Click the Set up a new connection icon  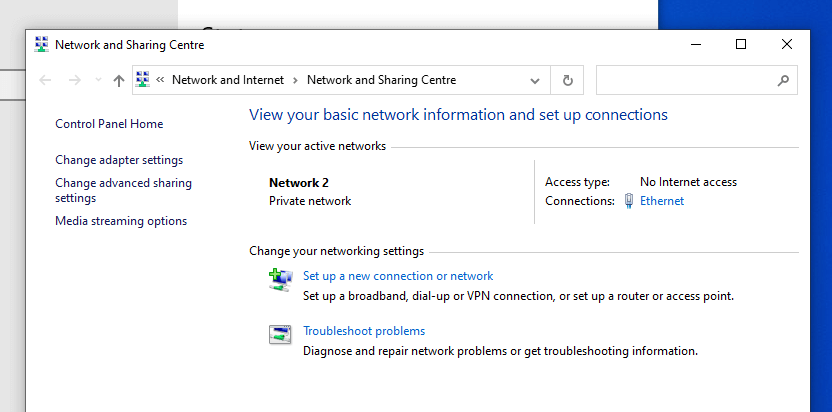tap(280, 280)
